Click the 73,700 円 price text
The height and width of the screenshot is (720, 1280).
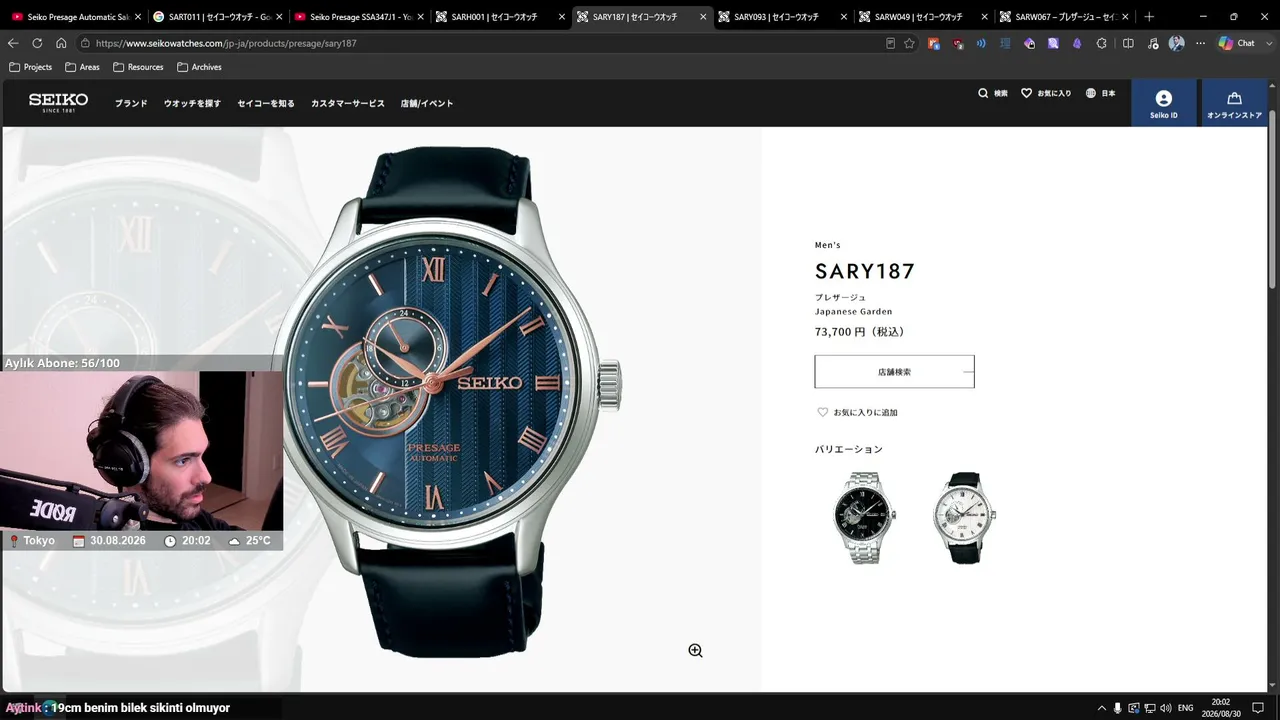(859, 332)
